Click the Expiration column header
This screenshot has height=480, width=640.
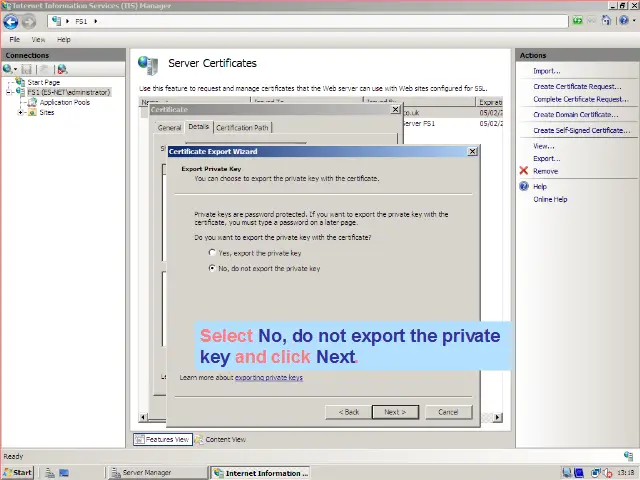pyautogui.click(x=489, y=102)
